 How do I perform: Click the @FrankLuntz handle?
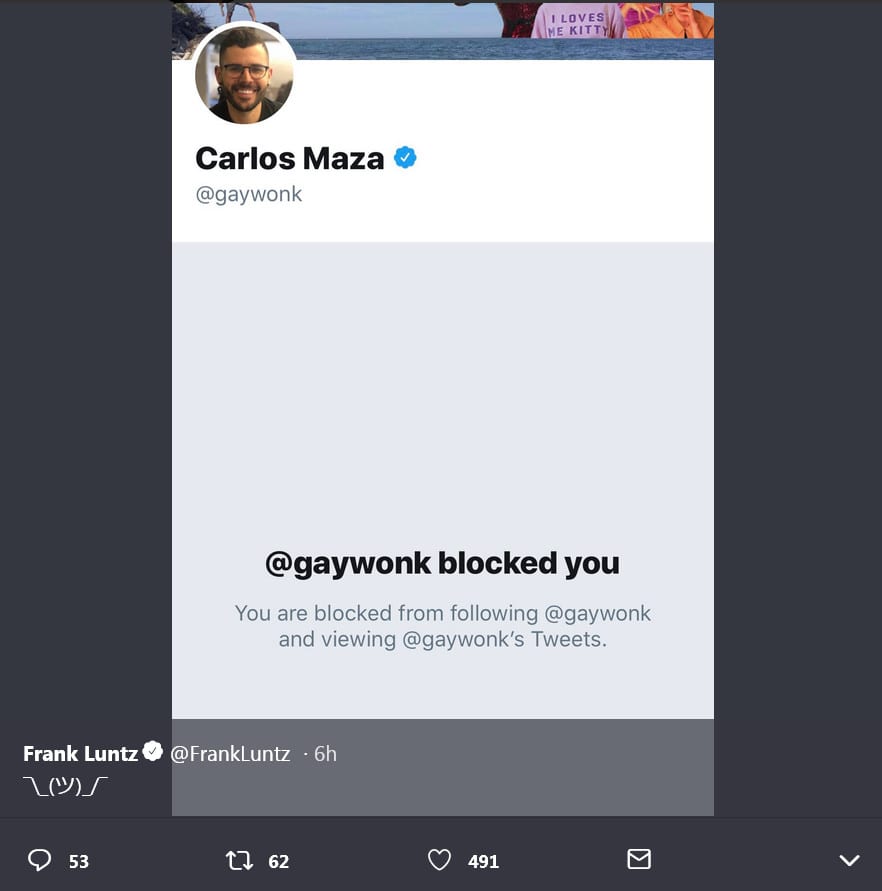230,754
